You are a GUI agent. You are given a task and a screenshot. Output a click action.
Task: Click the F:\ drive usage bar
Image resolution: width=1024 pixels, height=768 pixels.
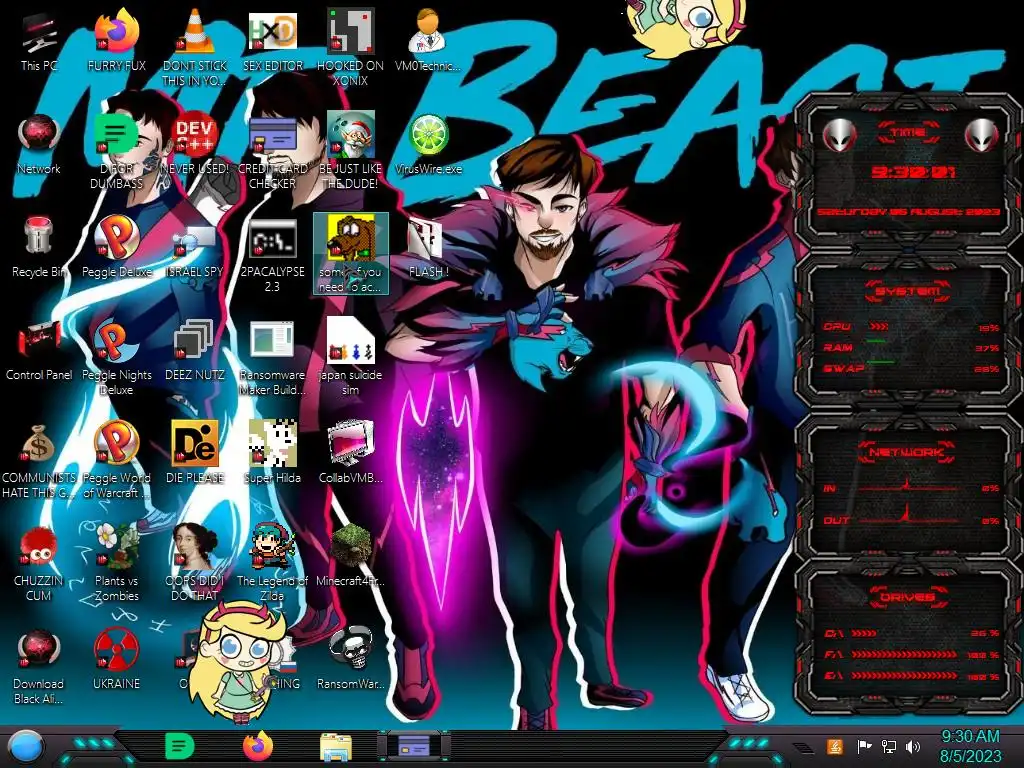pyautogui.click(x=910, y=654)
